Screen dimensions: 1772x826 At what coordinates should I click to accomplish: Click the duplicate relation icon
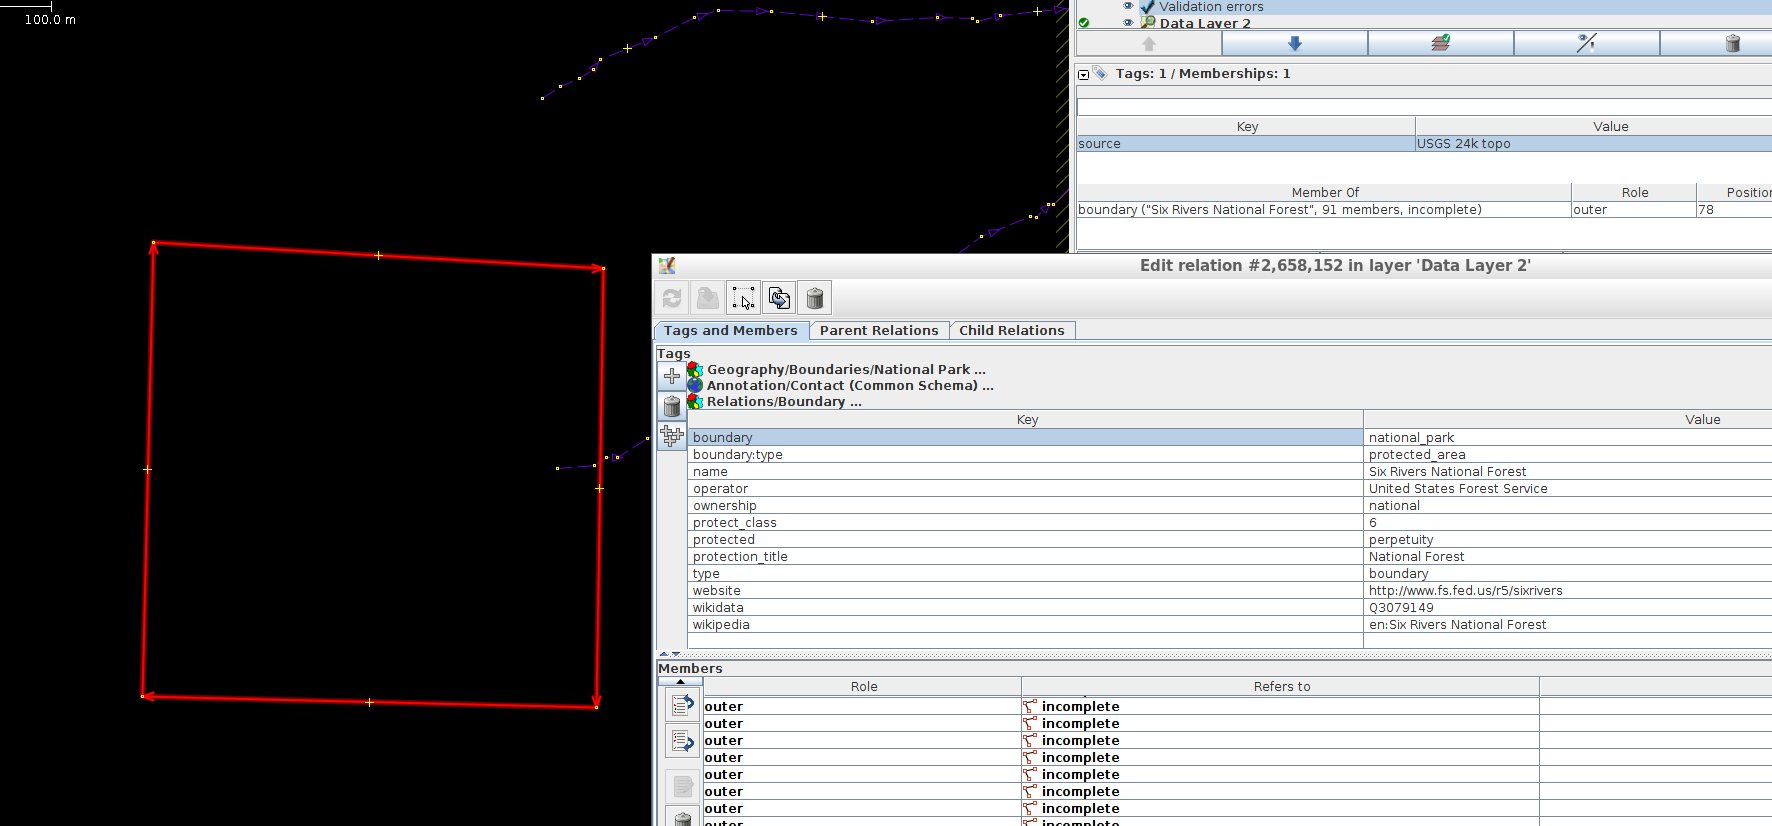point(779,298)
